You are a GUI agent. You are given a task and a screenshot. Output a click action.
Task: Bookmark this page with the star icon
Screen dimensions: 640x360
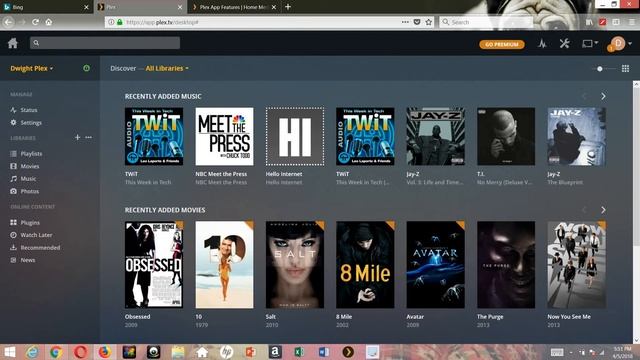click(x=429, y=22)
